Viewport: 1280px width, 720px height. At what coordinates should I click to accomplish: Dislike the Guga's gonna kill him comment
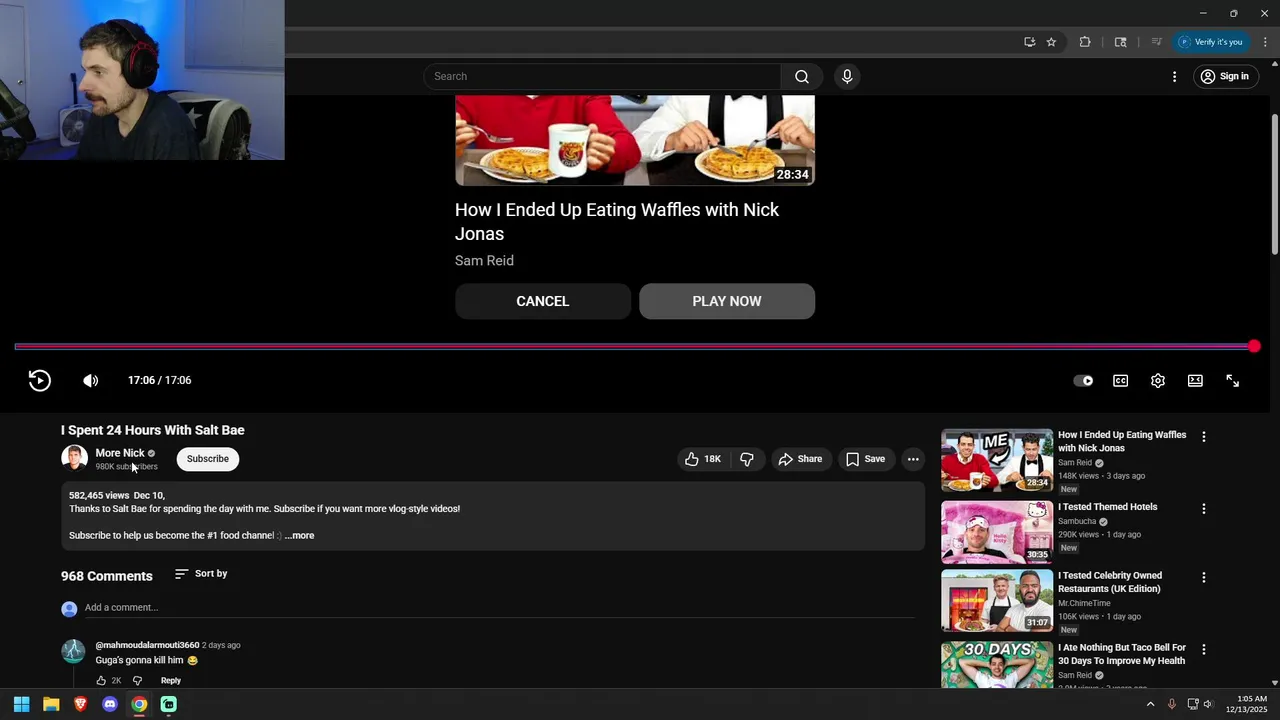tap(138, 680)
